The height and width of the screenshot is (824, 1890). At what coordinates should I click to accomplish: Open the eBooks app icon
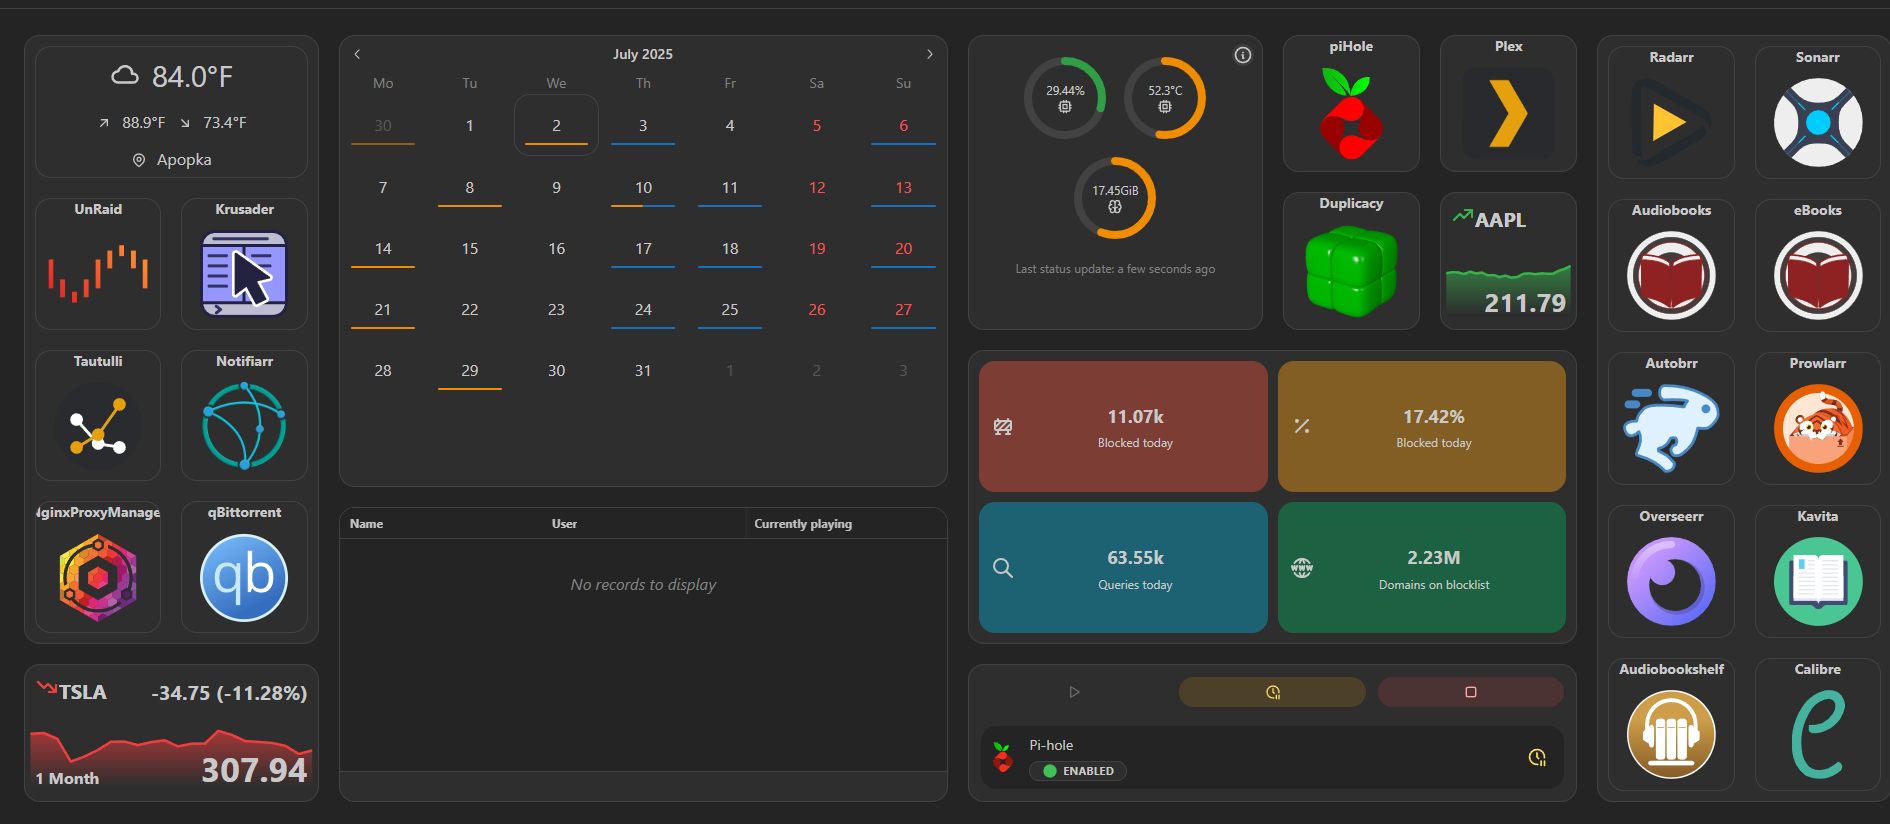pos(1818,276)
